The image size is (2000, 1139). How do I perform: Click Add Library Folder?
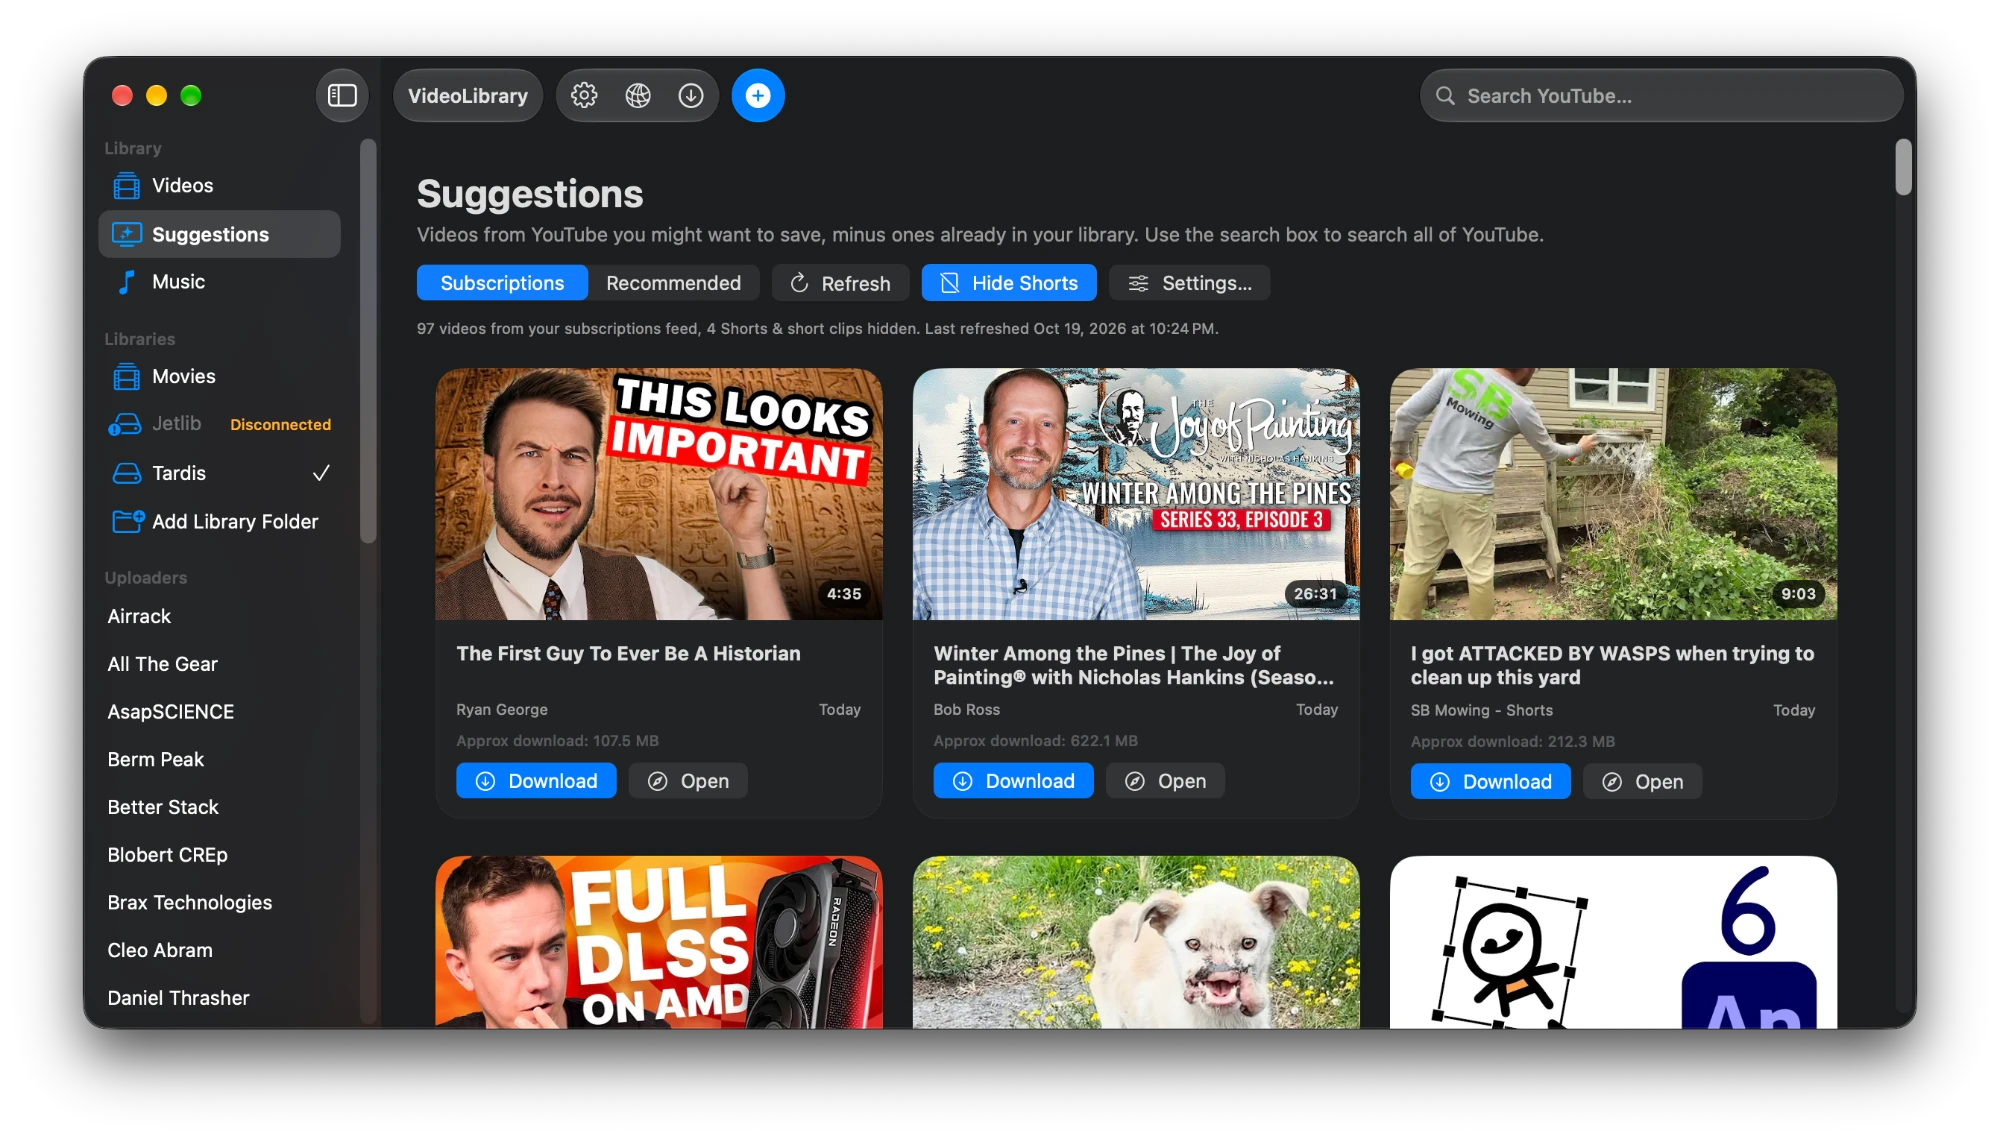(220, 521)
